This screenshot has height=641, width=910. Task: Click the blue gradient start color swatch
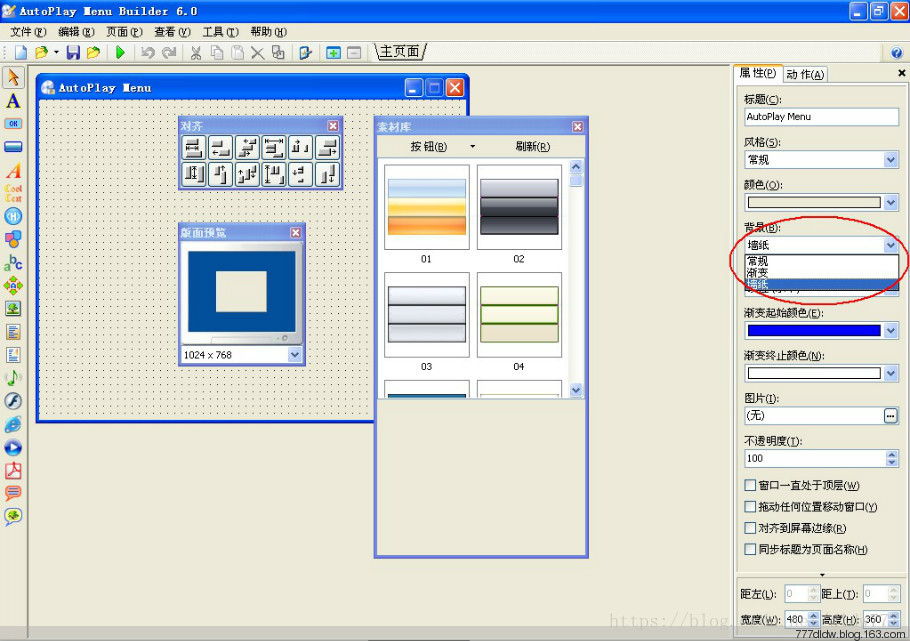(x=814, y=330)
